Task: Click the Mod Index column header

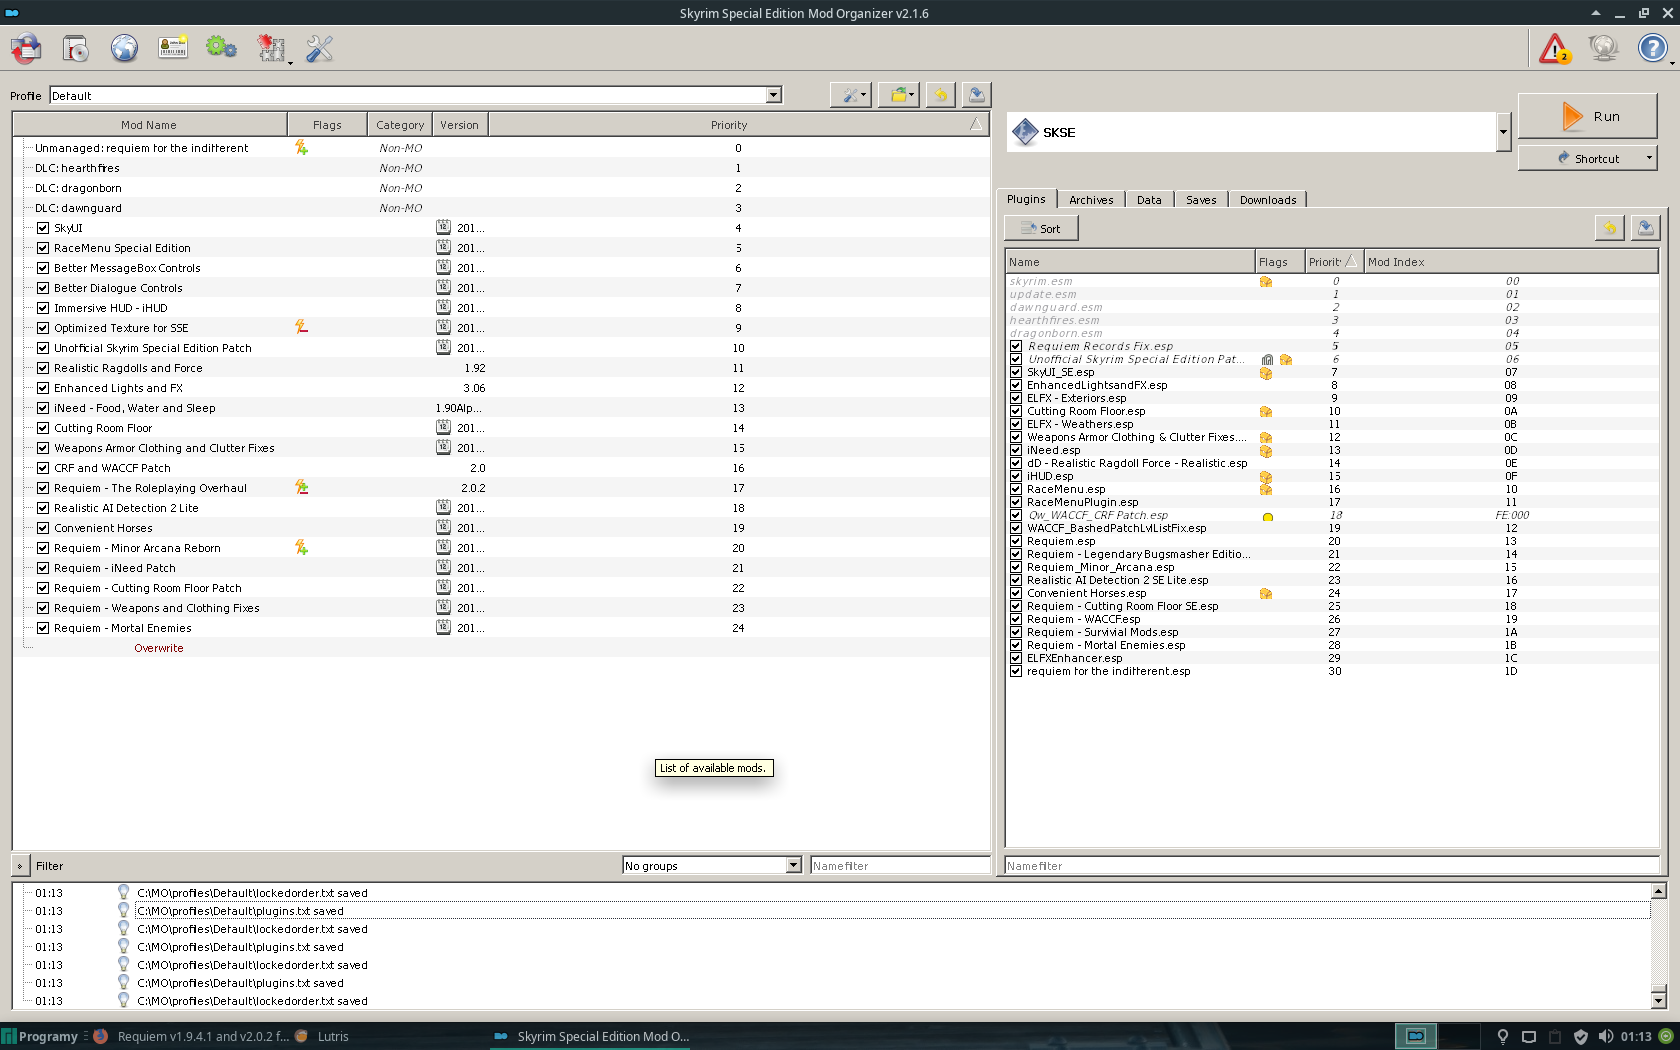Action: tap(1511, 262)
